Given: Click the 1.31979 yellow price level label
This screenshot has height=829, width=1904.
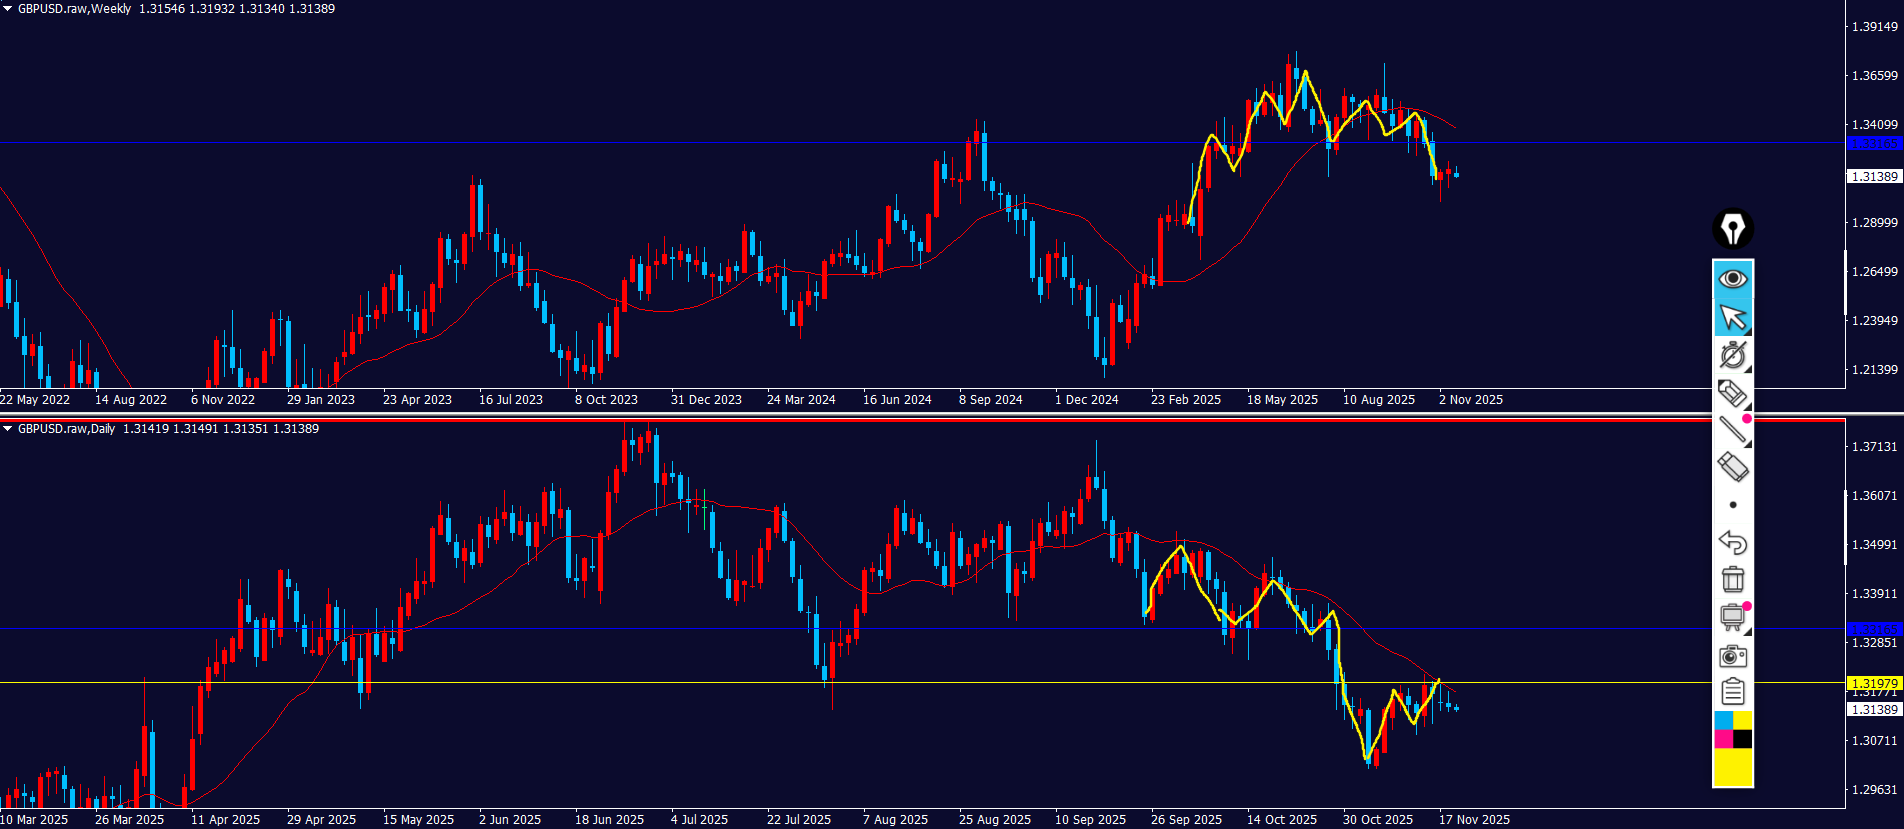Looking at the screenshot, I should point(1873,683).
